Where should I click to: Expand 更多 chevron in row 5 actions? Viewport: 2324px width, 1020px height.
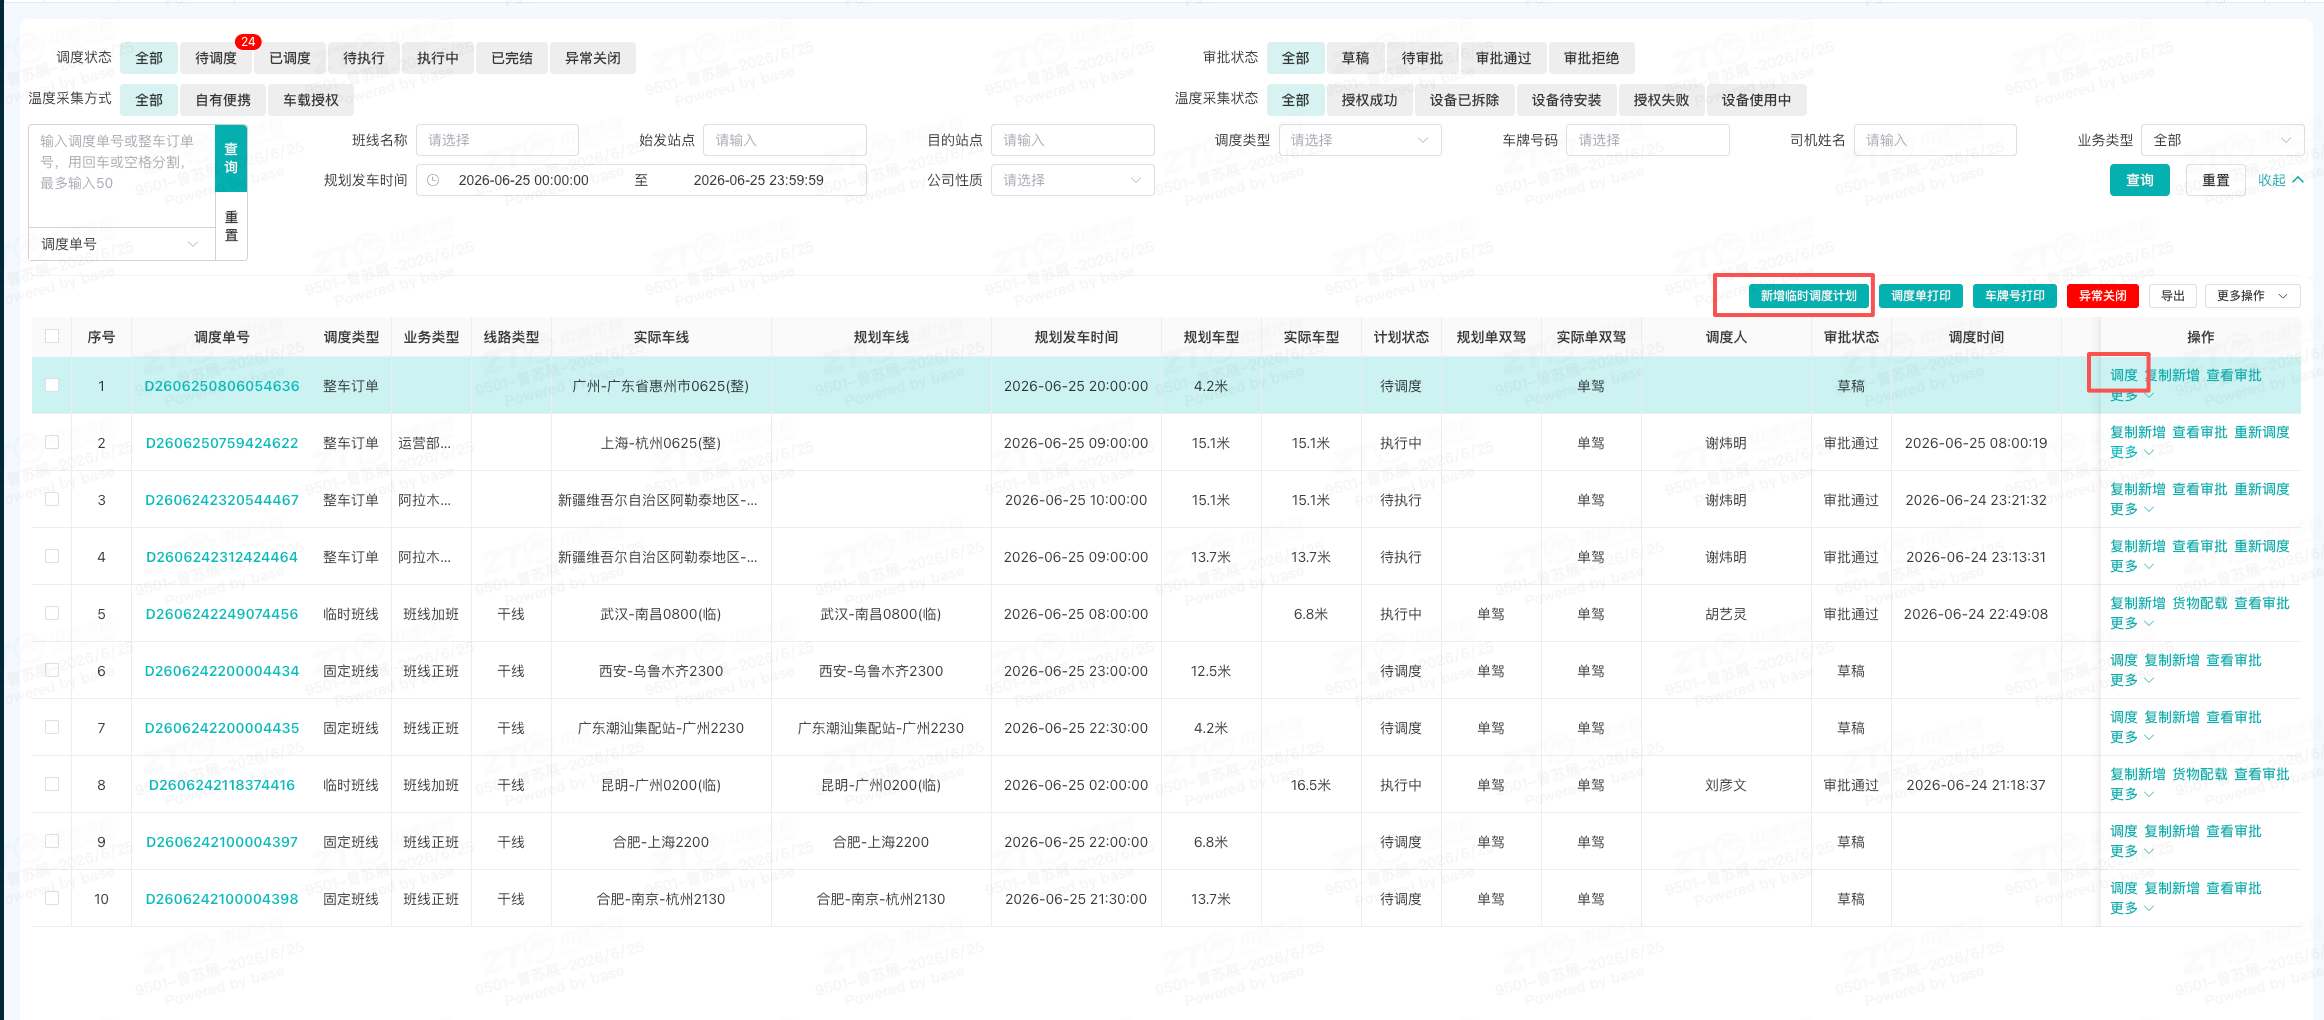click(x=2149, y=623)
